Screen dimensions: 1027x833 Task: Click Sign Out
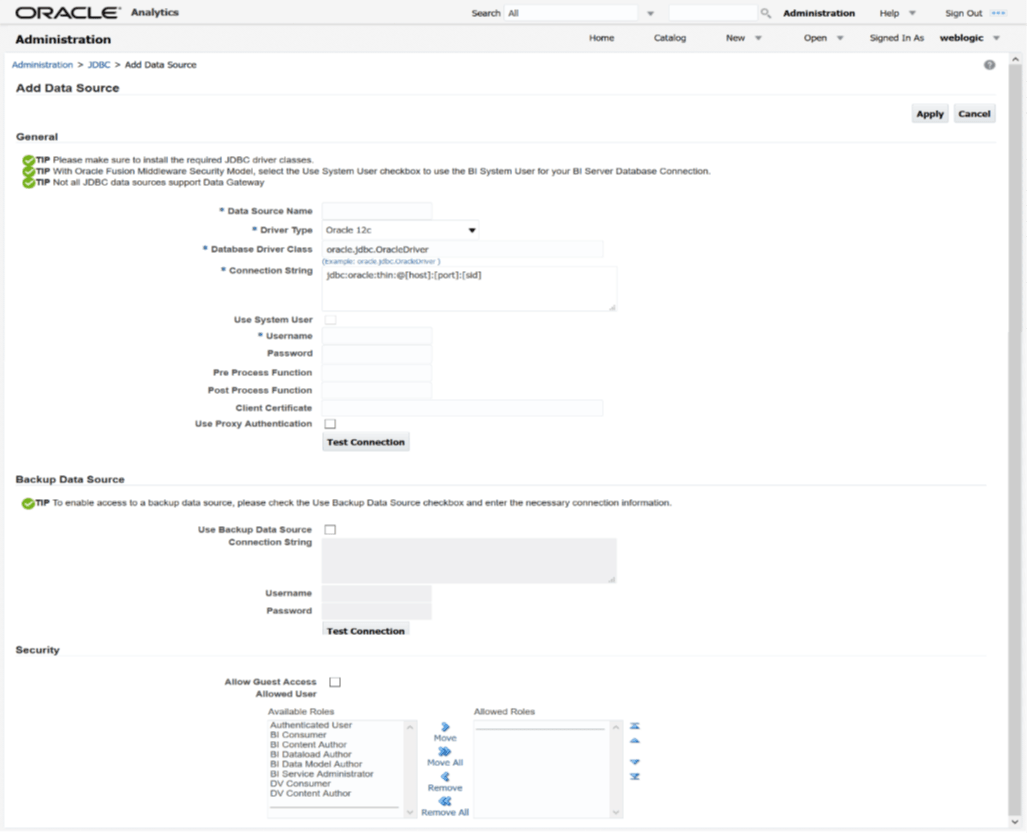[x=963, y=13]
